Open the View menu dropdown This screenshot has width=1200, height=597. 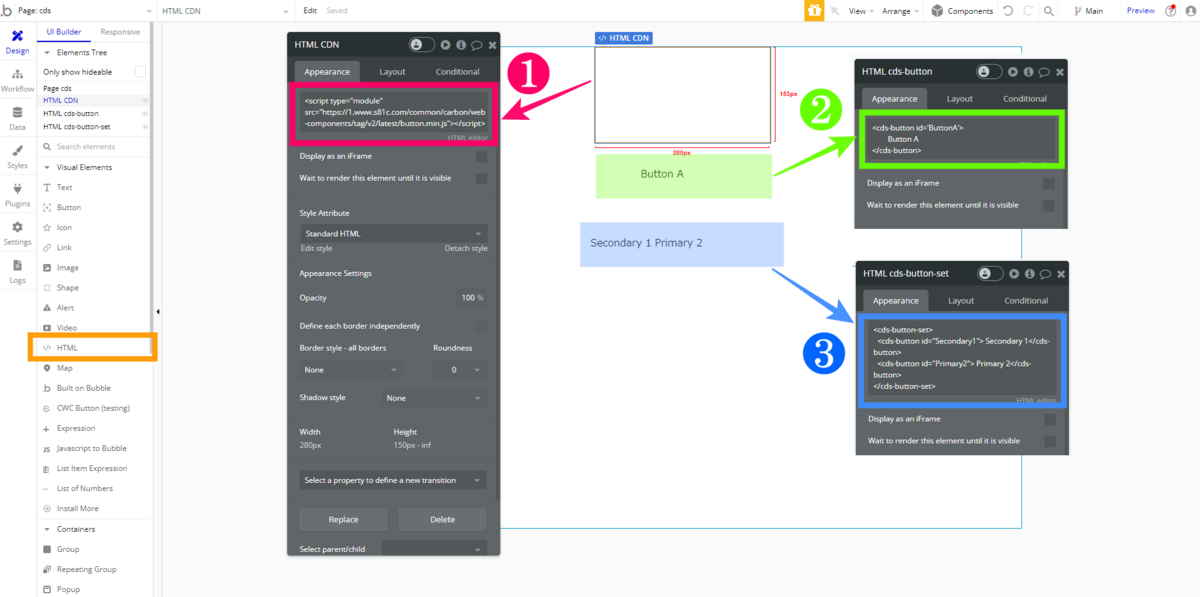[x=860, y=10]
